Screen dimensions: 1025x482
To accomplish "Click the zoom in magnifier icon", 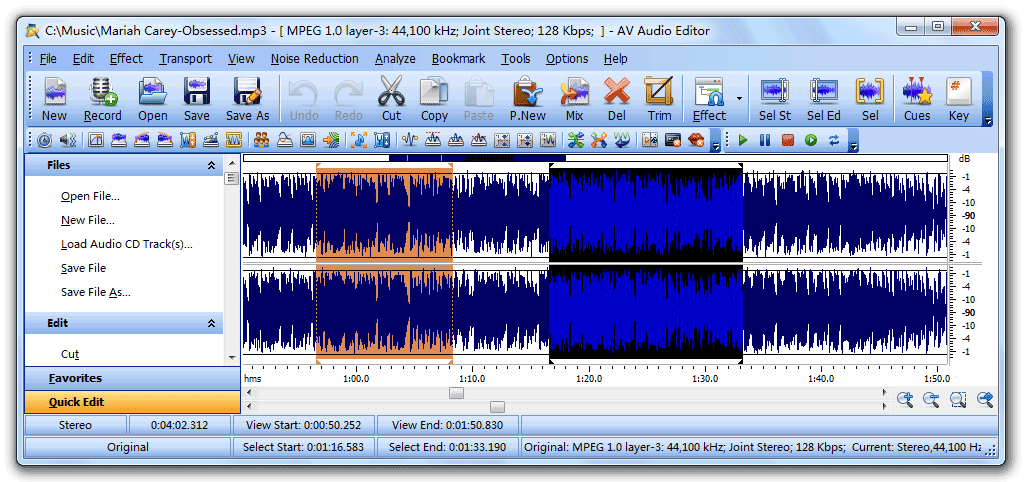I will 905,400.
